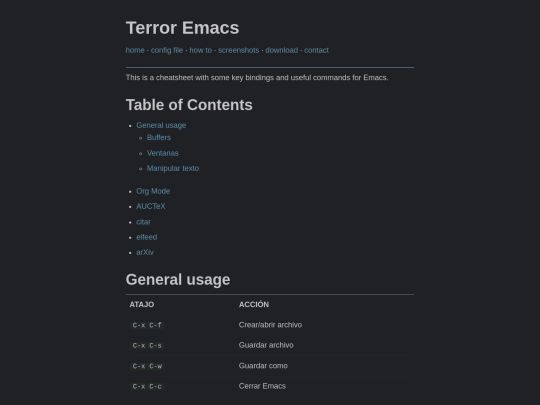Image resolution: width=540 pixels, height=405 pixels.
Task: Open the download link
Action: point(281,50)
